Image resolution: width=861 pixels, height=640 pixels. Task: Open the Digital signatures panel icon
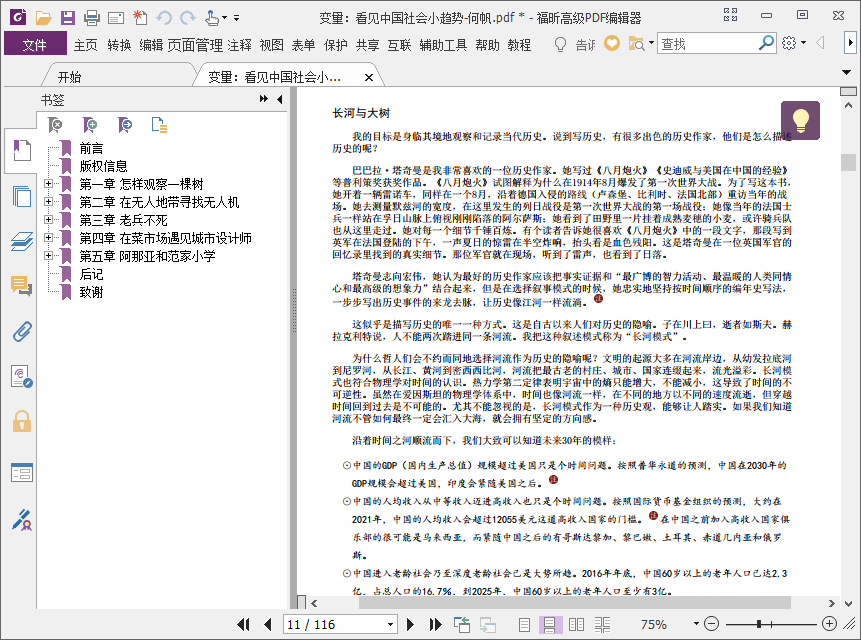[x=21, y=377]
